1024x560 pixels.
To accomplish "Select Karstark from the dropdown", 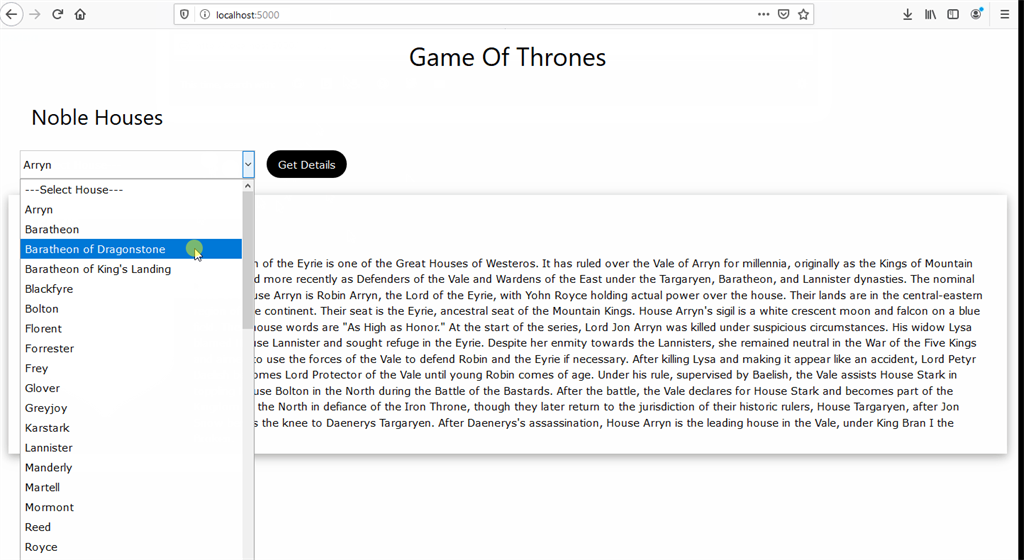I will click(131, 428).
